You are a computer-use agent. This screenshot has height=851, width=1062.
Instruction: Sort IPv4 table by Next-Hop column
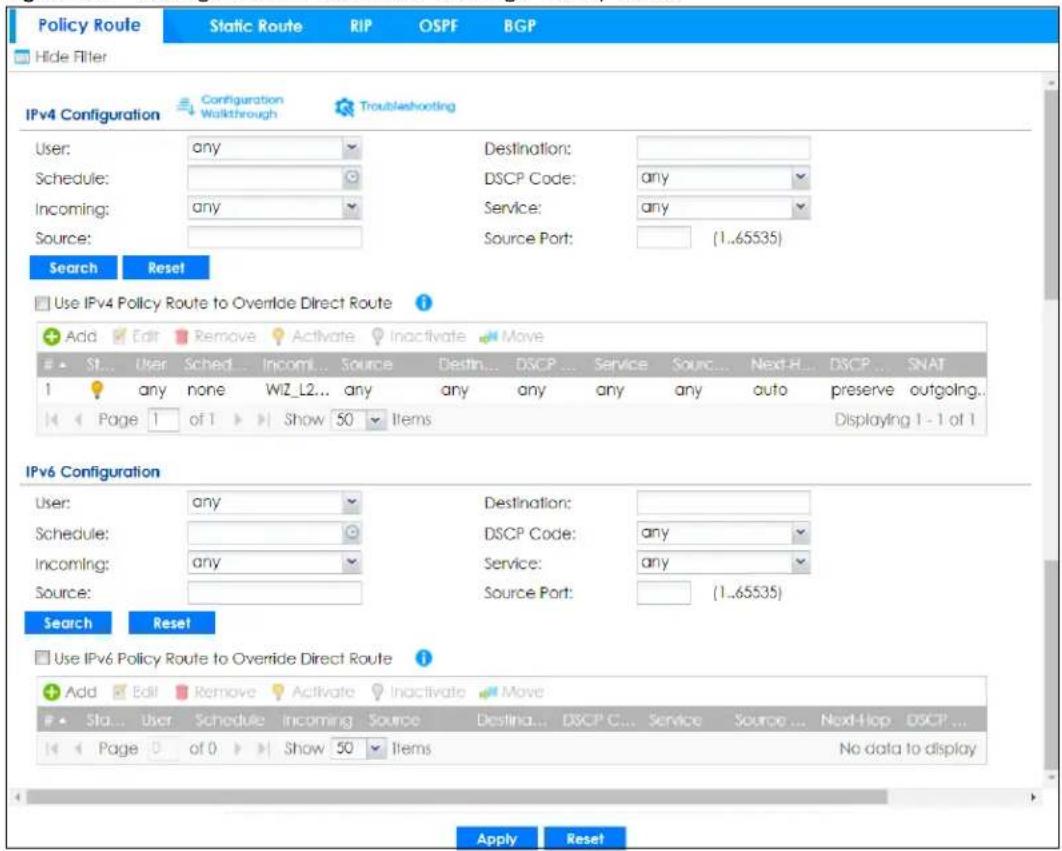coord(782,365)
